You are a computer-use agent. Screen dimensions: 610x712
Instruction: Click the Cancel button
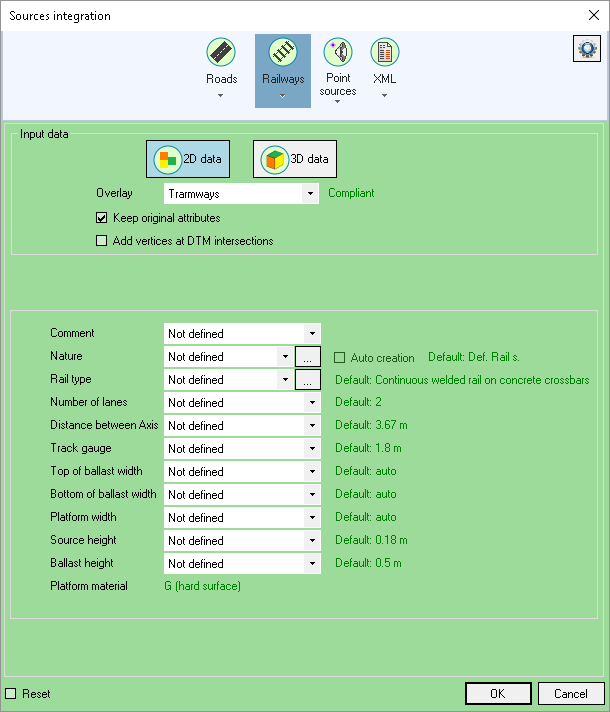point(571,694)
